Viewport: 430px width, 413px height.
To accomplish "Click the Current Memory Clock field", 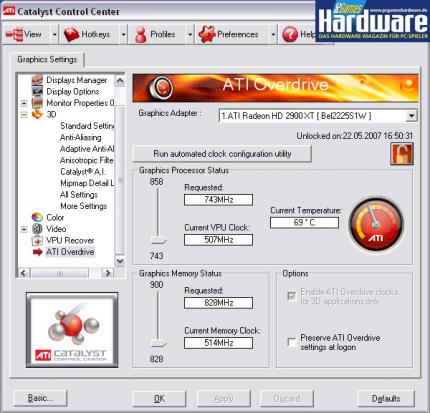I will coord(218,343).
